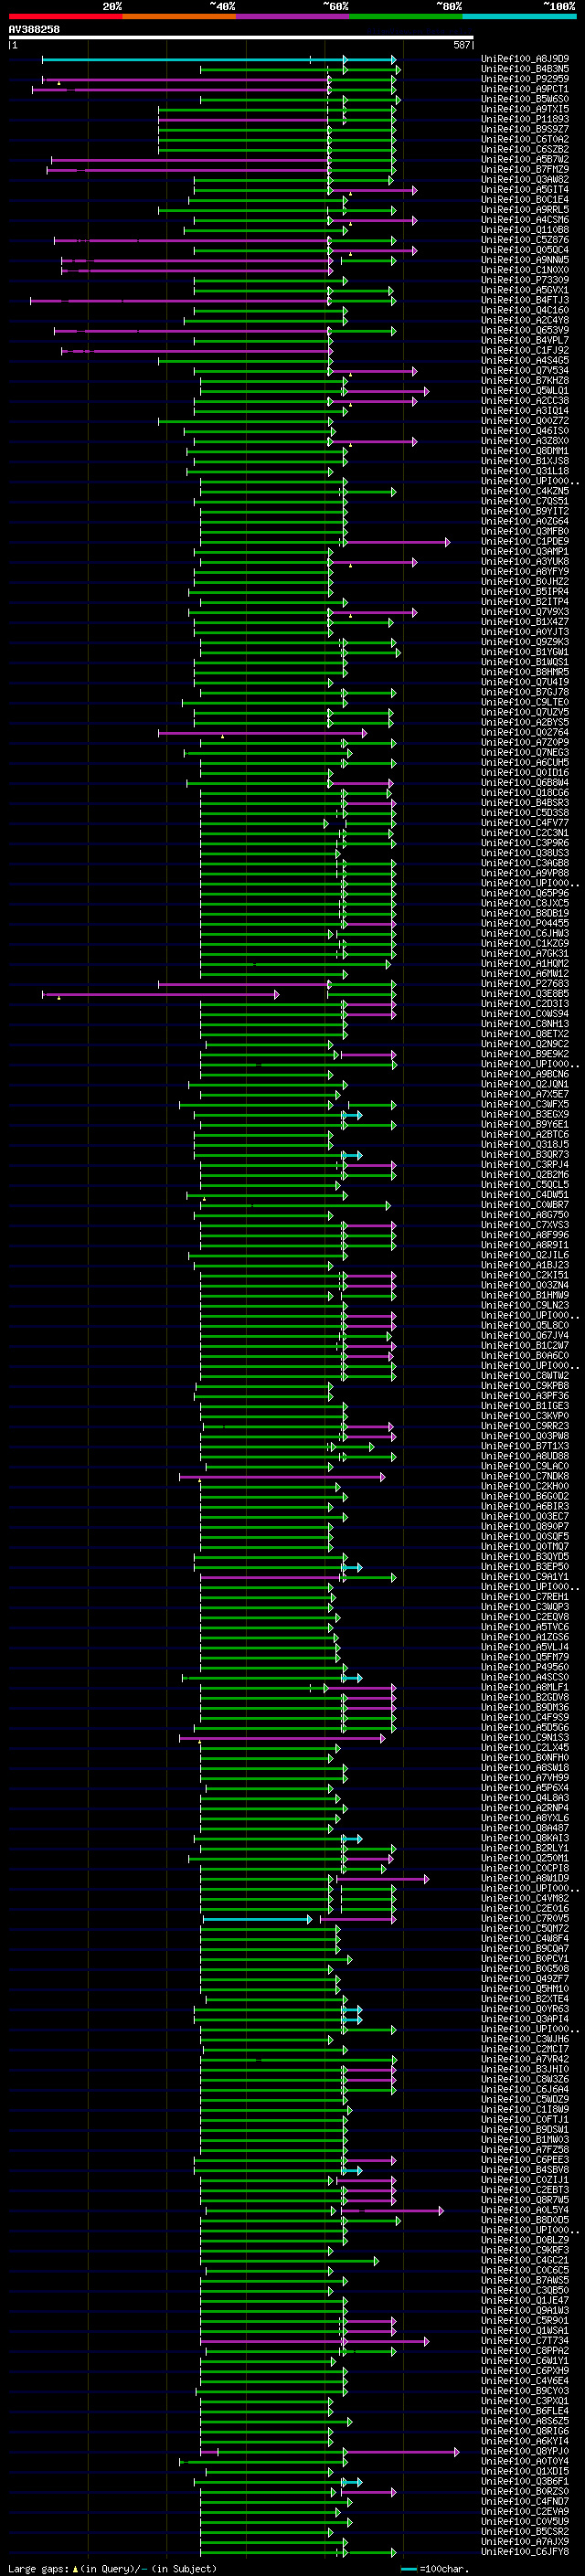
Task: Select the UniRef100_B7FNZ9 label
Action: point(525,169)
